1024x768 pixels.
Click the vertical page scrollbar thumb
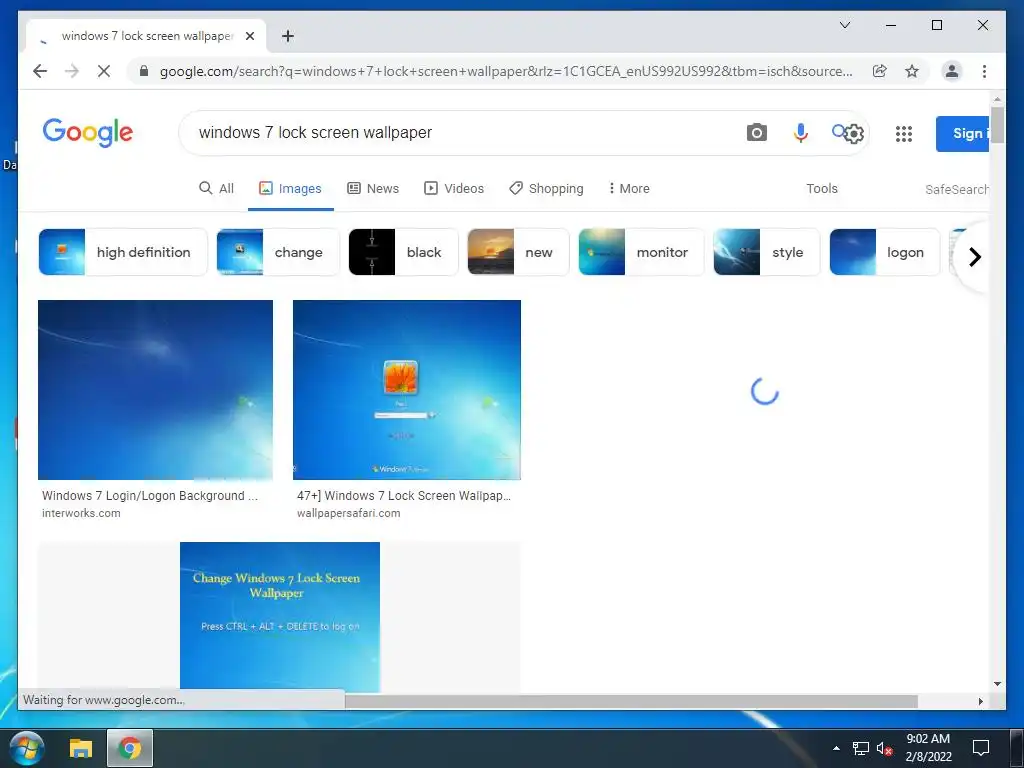[x=997, y=124]
